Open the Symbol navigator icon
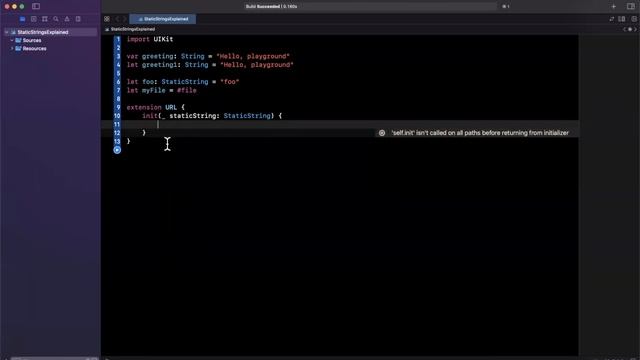640x360 pixels. coord(44,19)
